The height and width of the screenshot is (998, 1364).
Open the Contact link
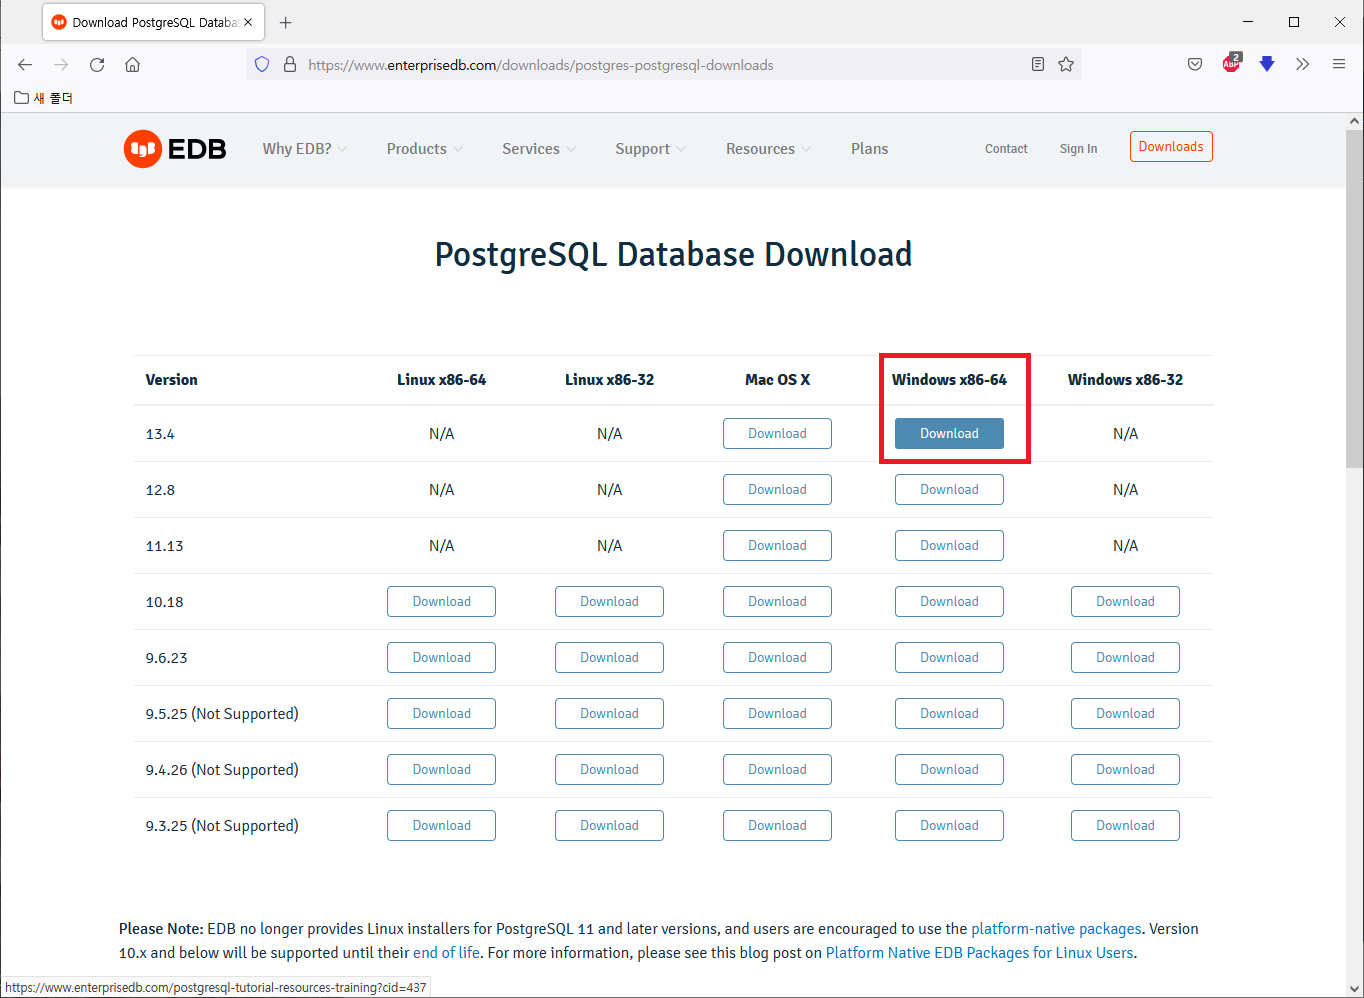pos(1006,149)
